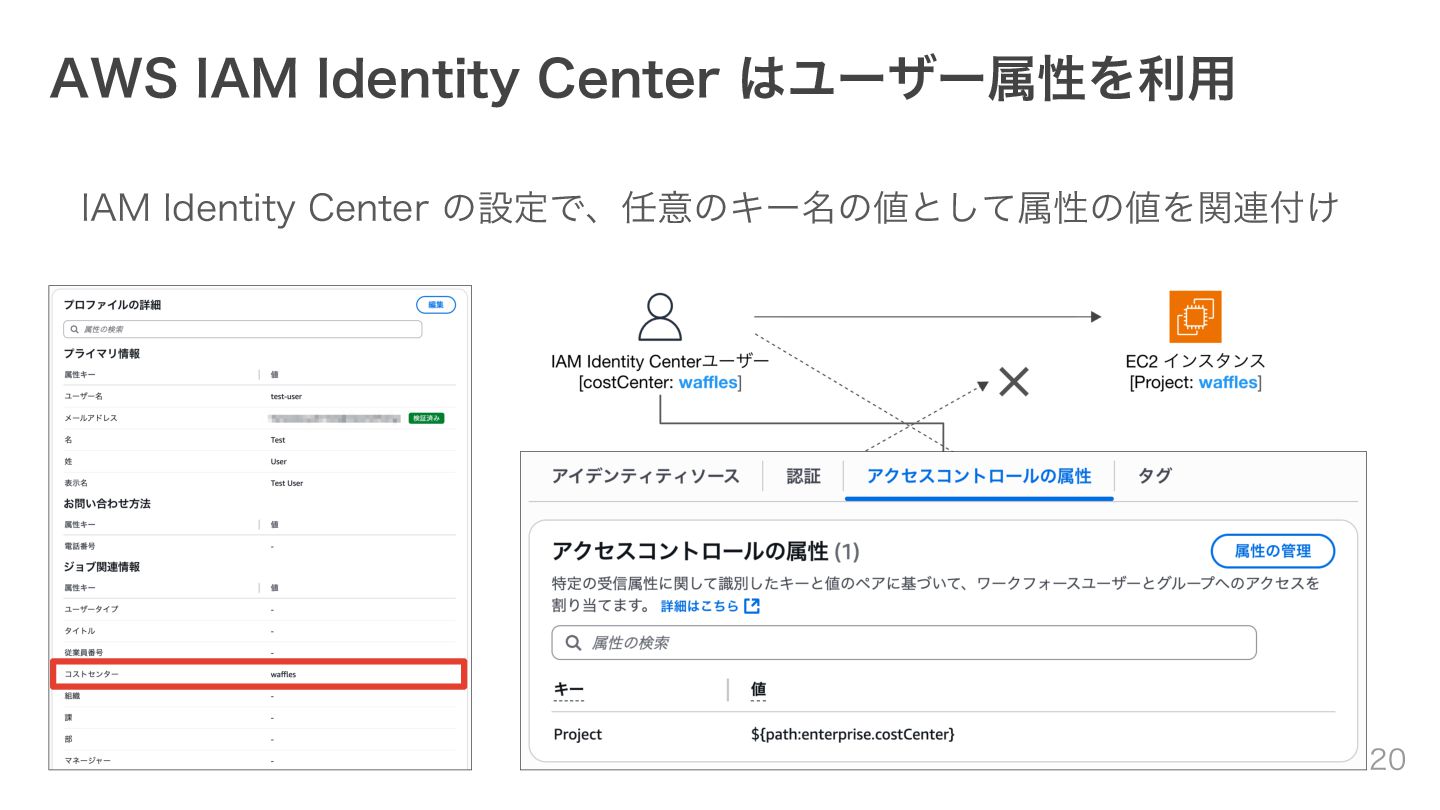Click the プロファイルの詳細 heading
Screen dimensions: 1440x810
pyautogui.click(x=112, y=305)
